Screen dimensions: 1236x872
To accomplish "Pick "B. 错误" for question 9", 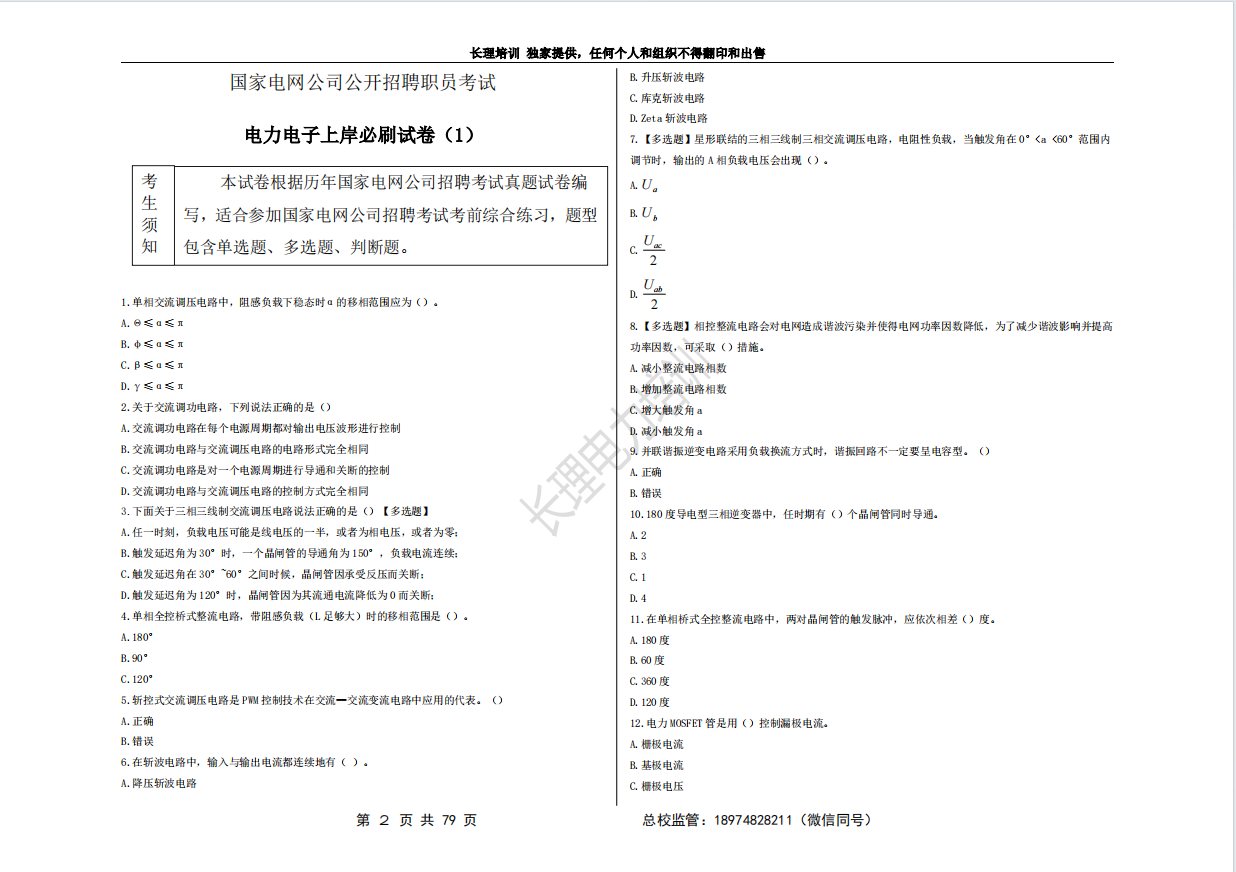I will coord(645,493).
